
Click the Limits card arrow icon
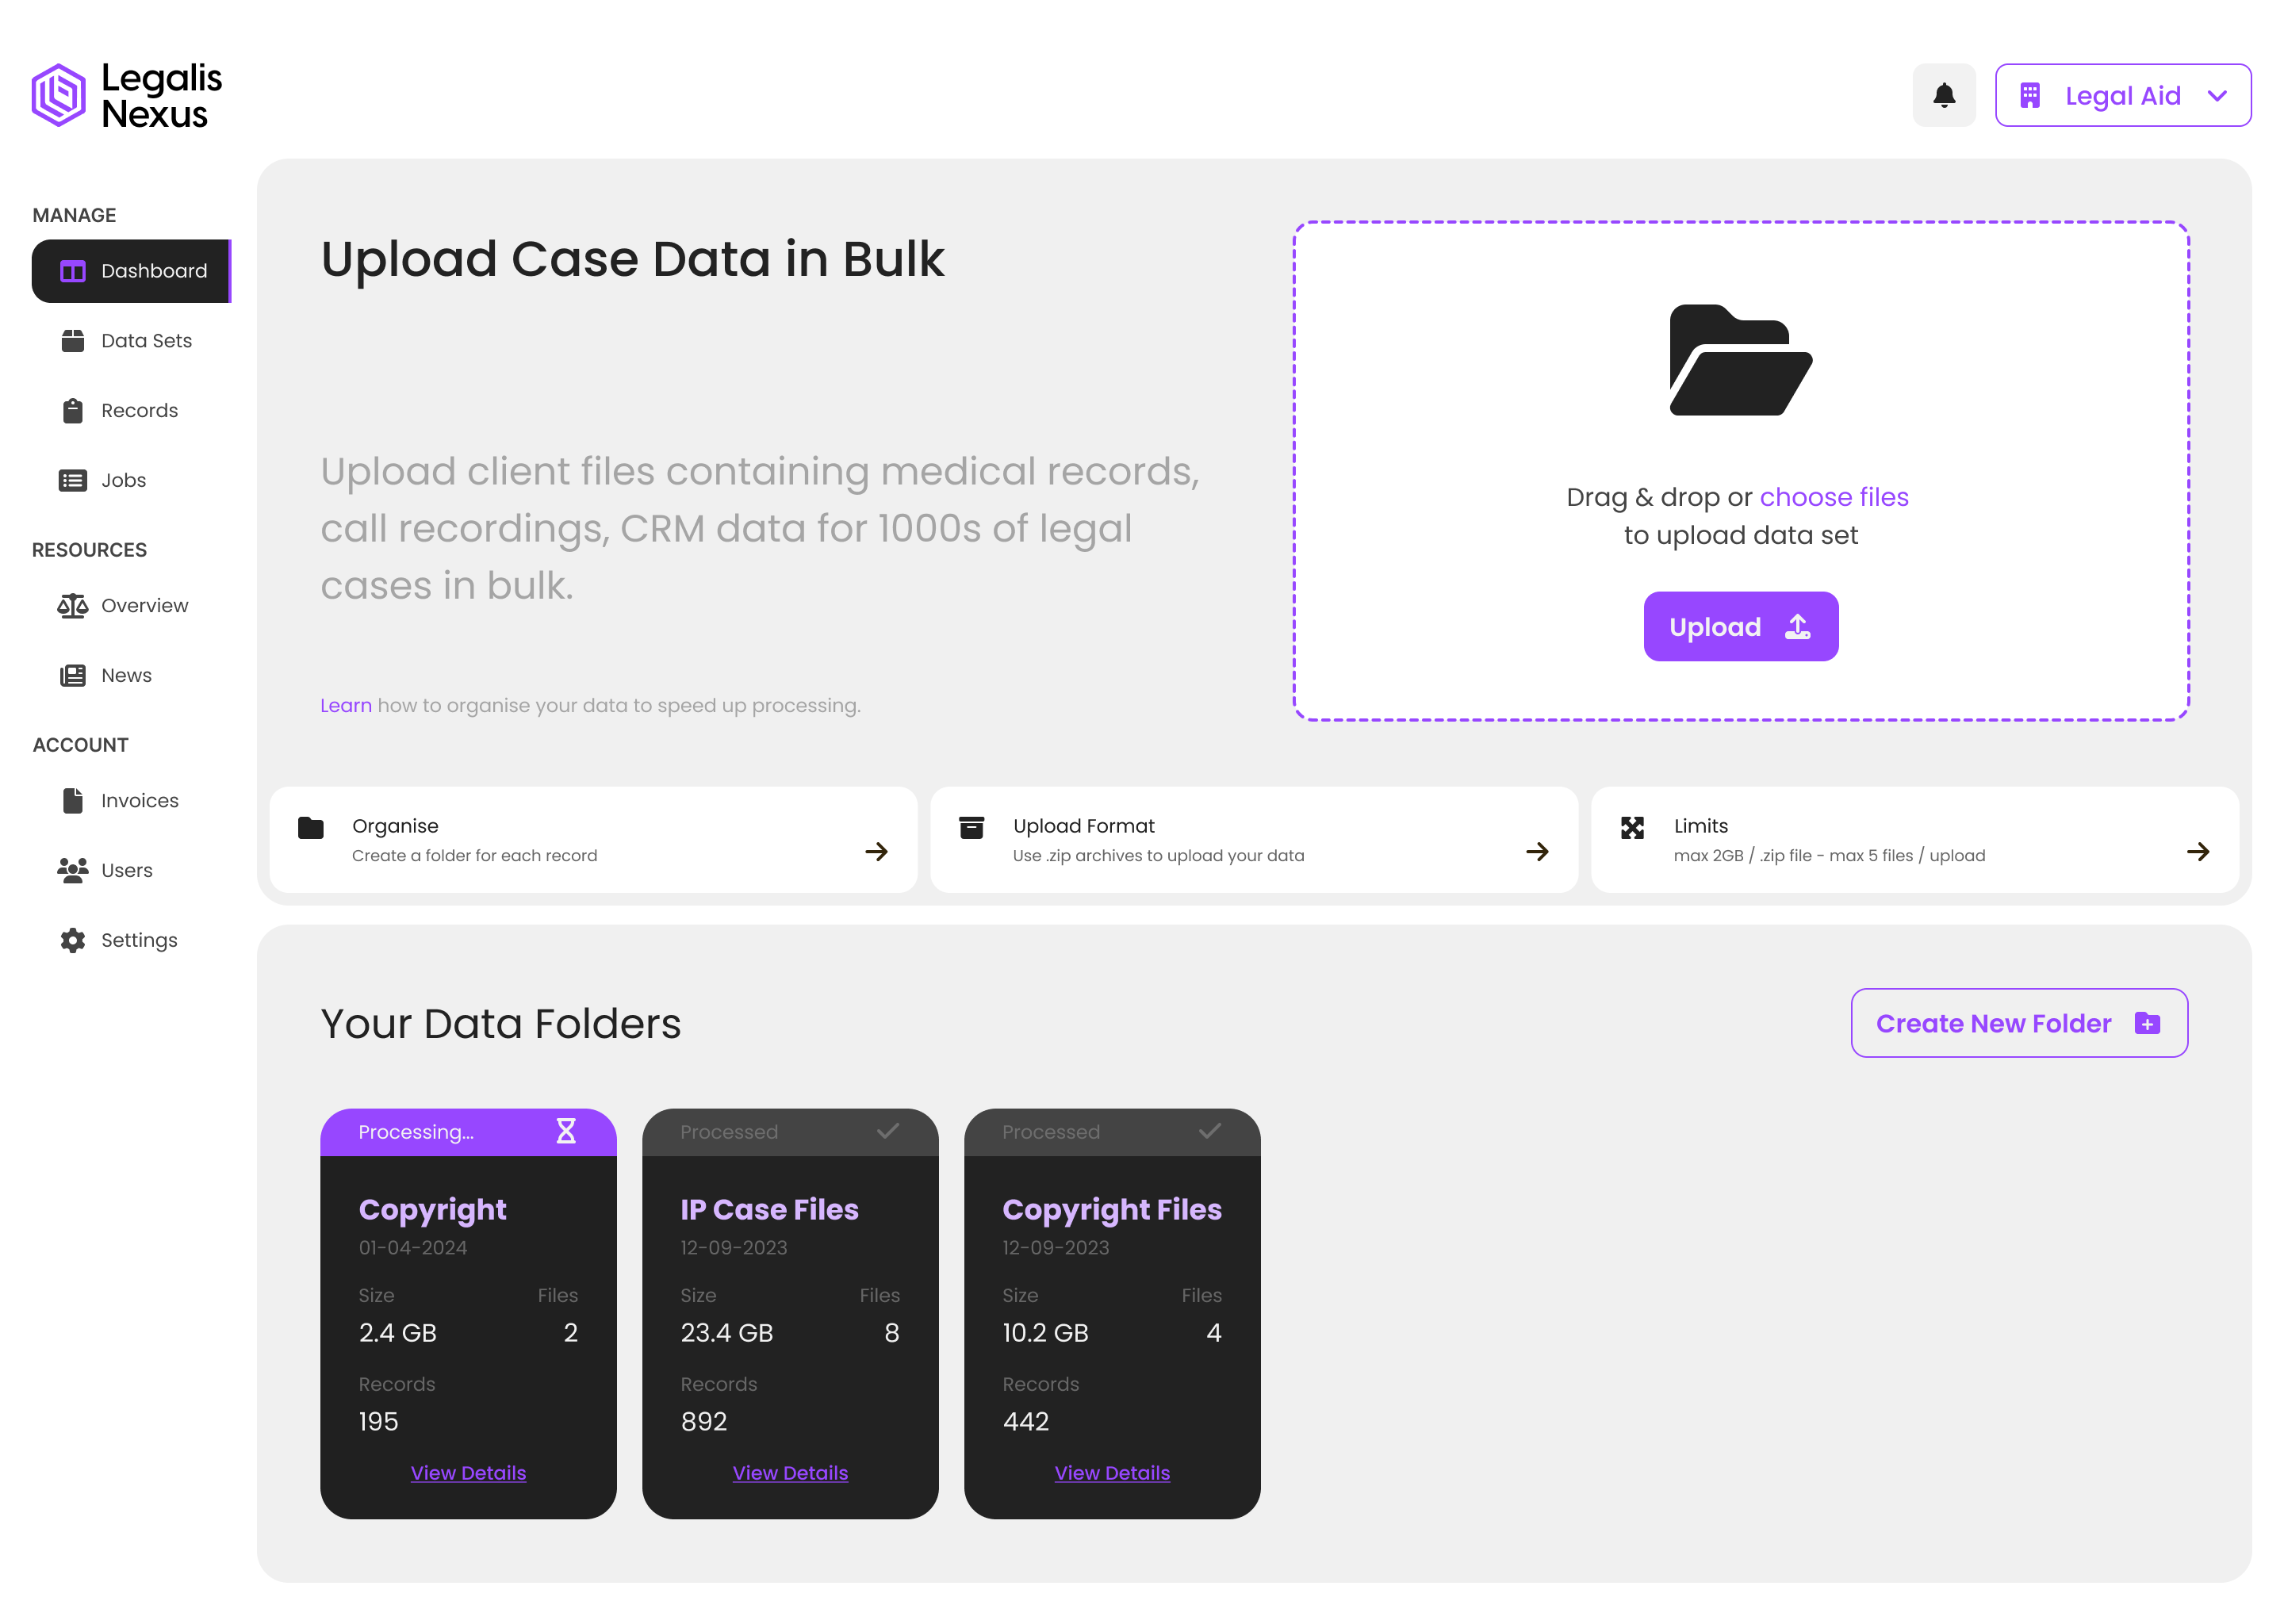[2197, 851]
